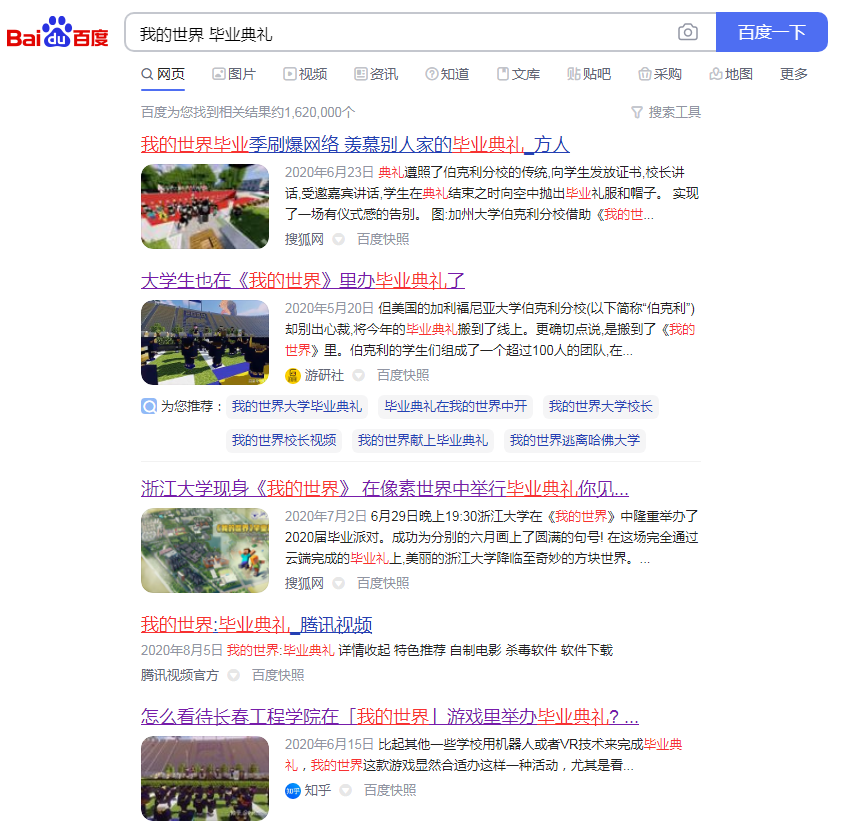Click the Baidu logo

[57, 32]
